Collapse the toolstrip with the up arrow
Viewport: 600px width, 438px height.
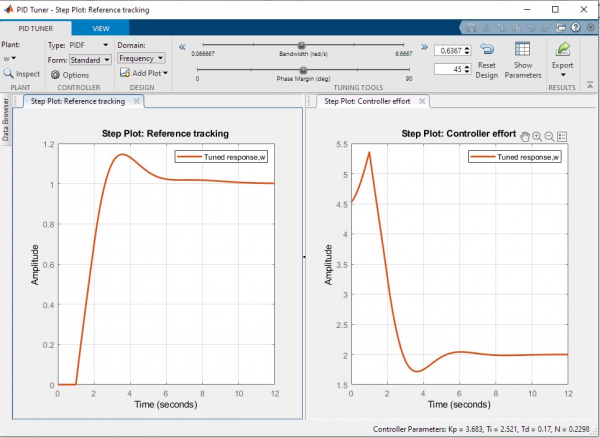(x=590, y=85)
